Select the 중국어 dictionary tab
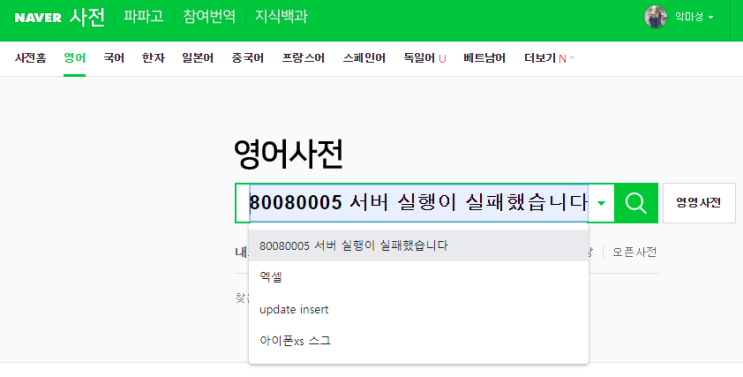Screen dimensions: 743x377 [247, 58]
